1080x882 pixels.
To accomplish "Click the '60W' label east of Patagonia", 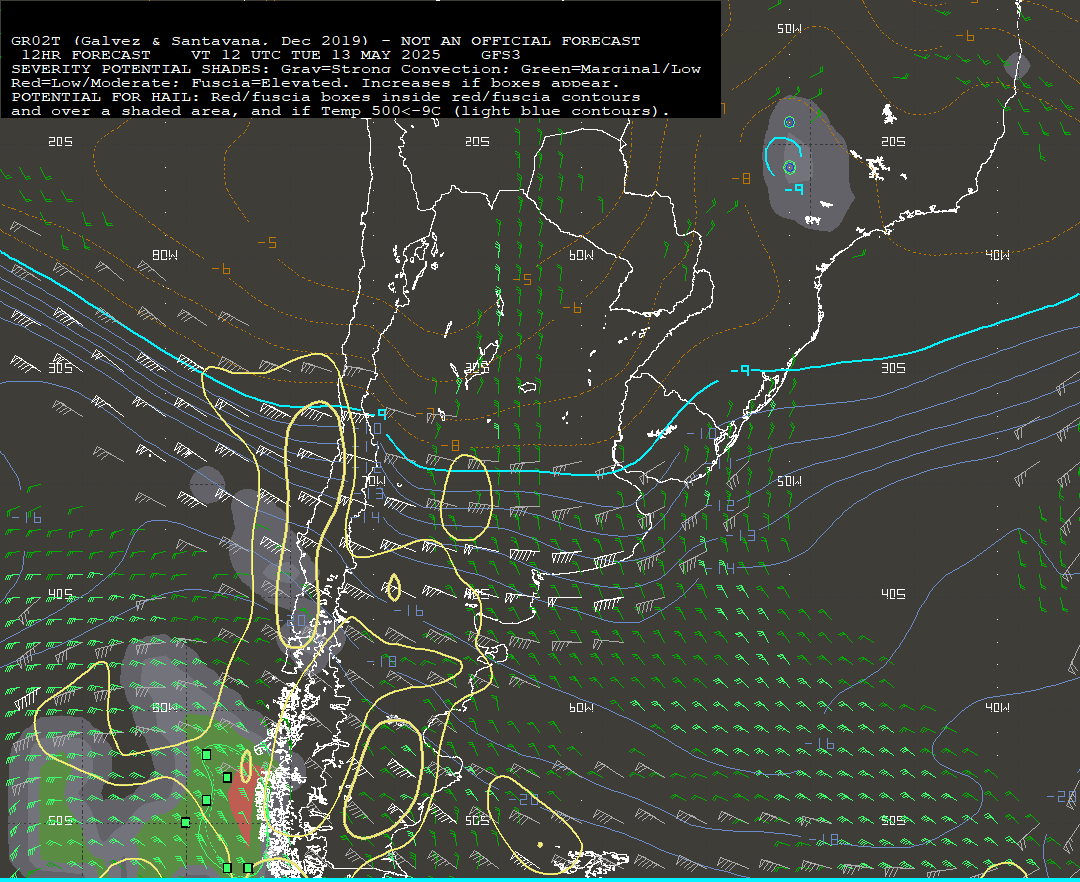I will (581, 707).
